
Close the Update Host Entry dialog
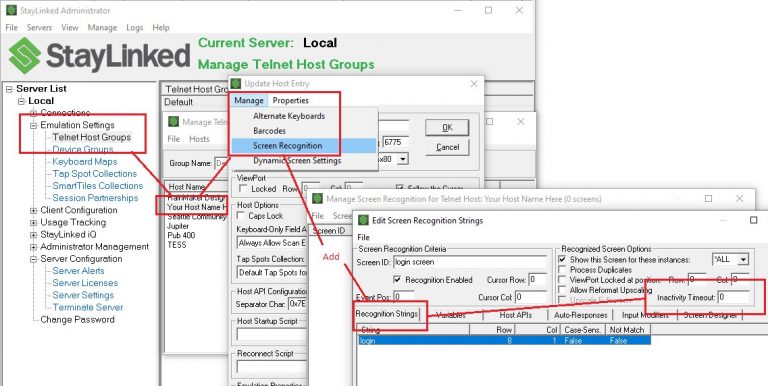pos(474,84)
